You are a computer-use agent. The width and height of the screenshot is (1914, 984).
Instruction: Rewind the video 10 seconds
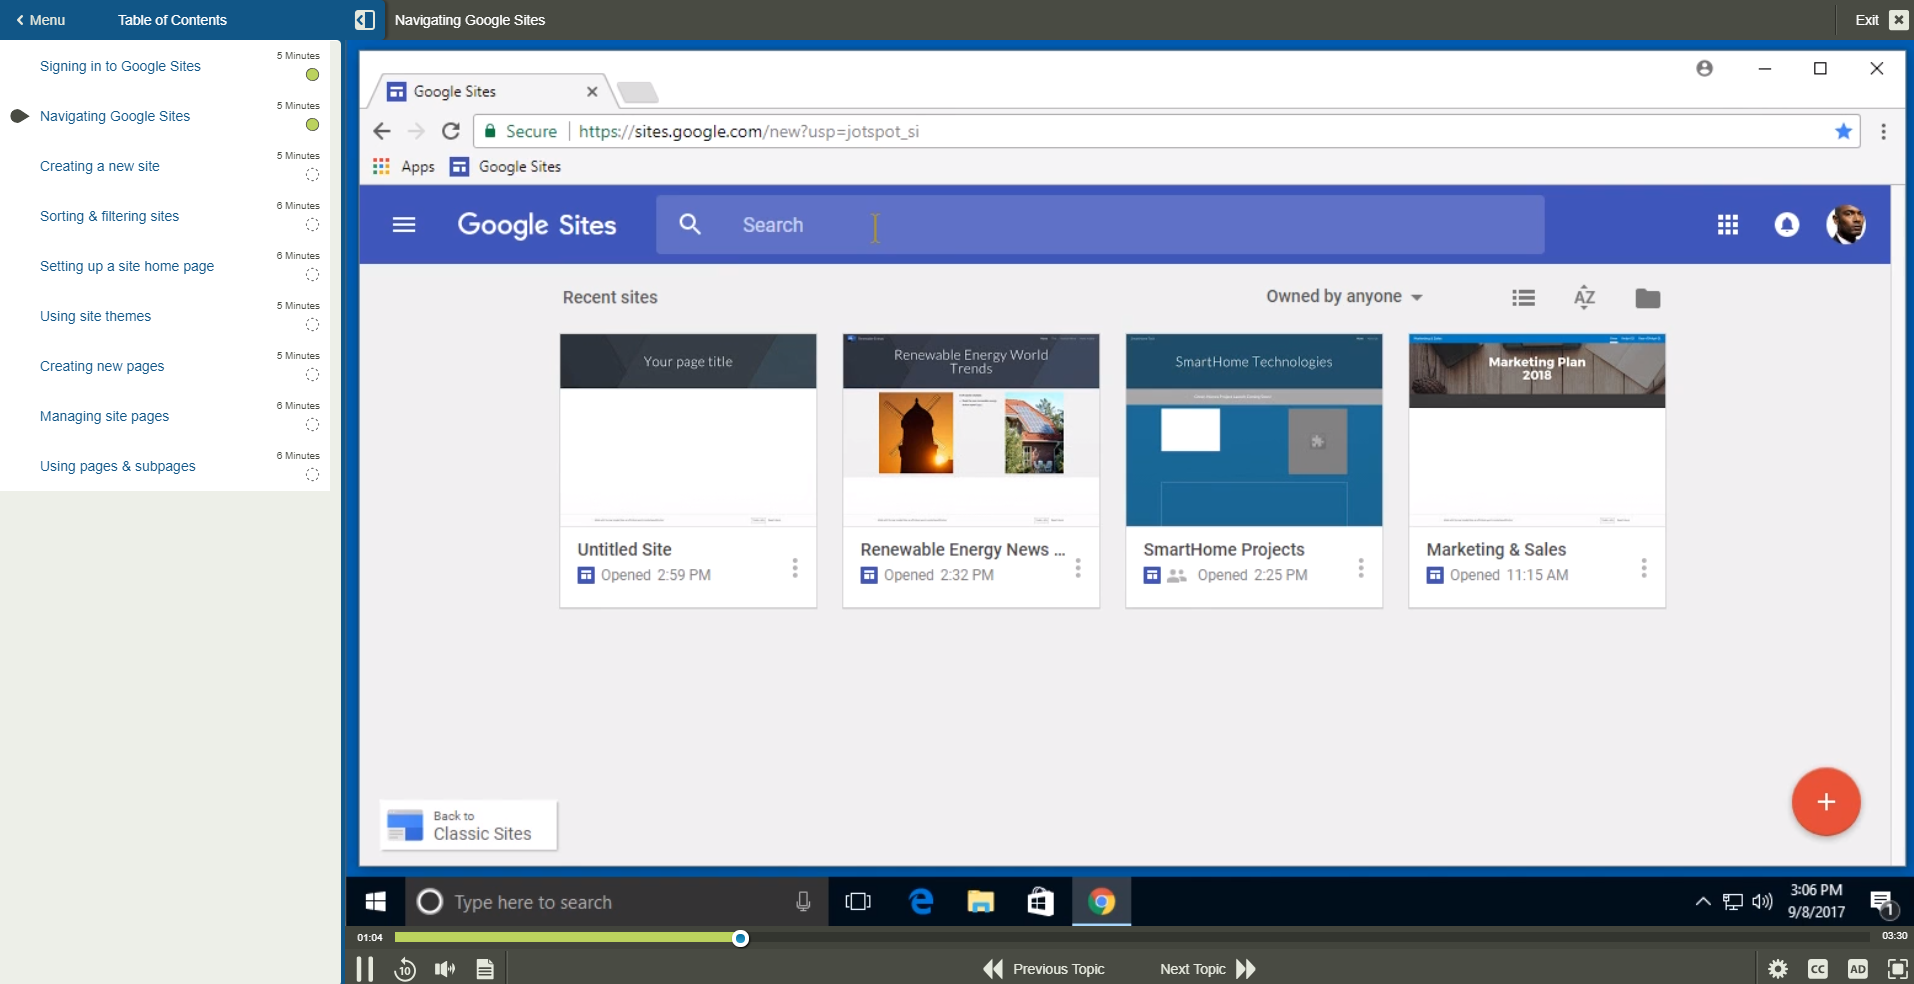404,968
